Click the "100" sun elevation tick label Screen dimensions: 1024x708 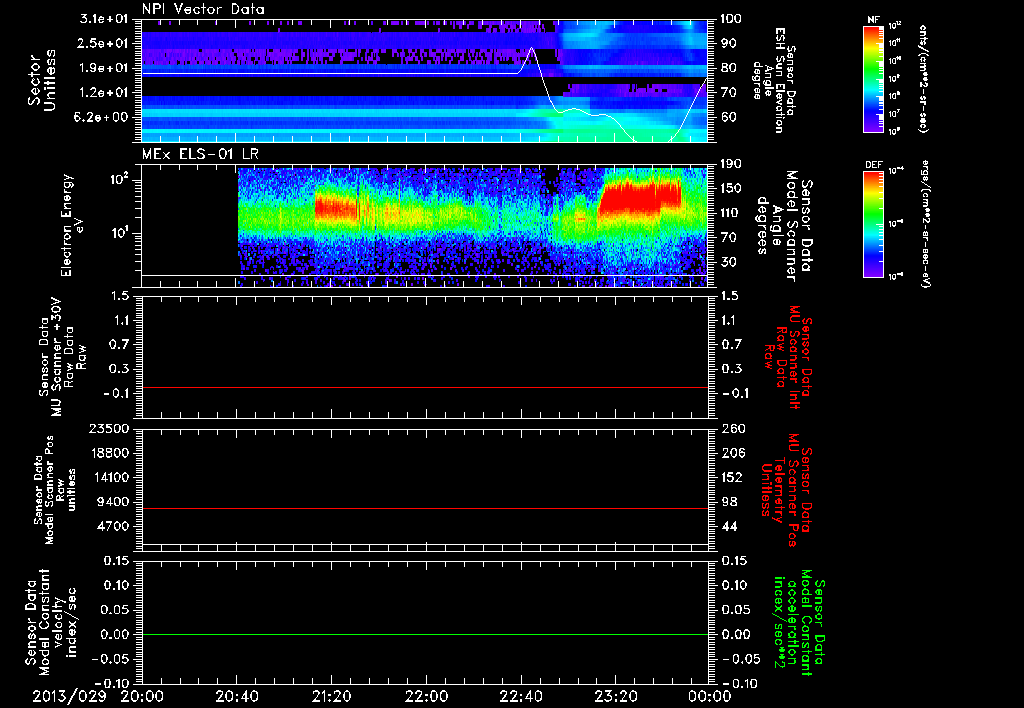(x=731, y=18)
